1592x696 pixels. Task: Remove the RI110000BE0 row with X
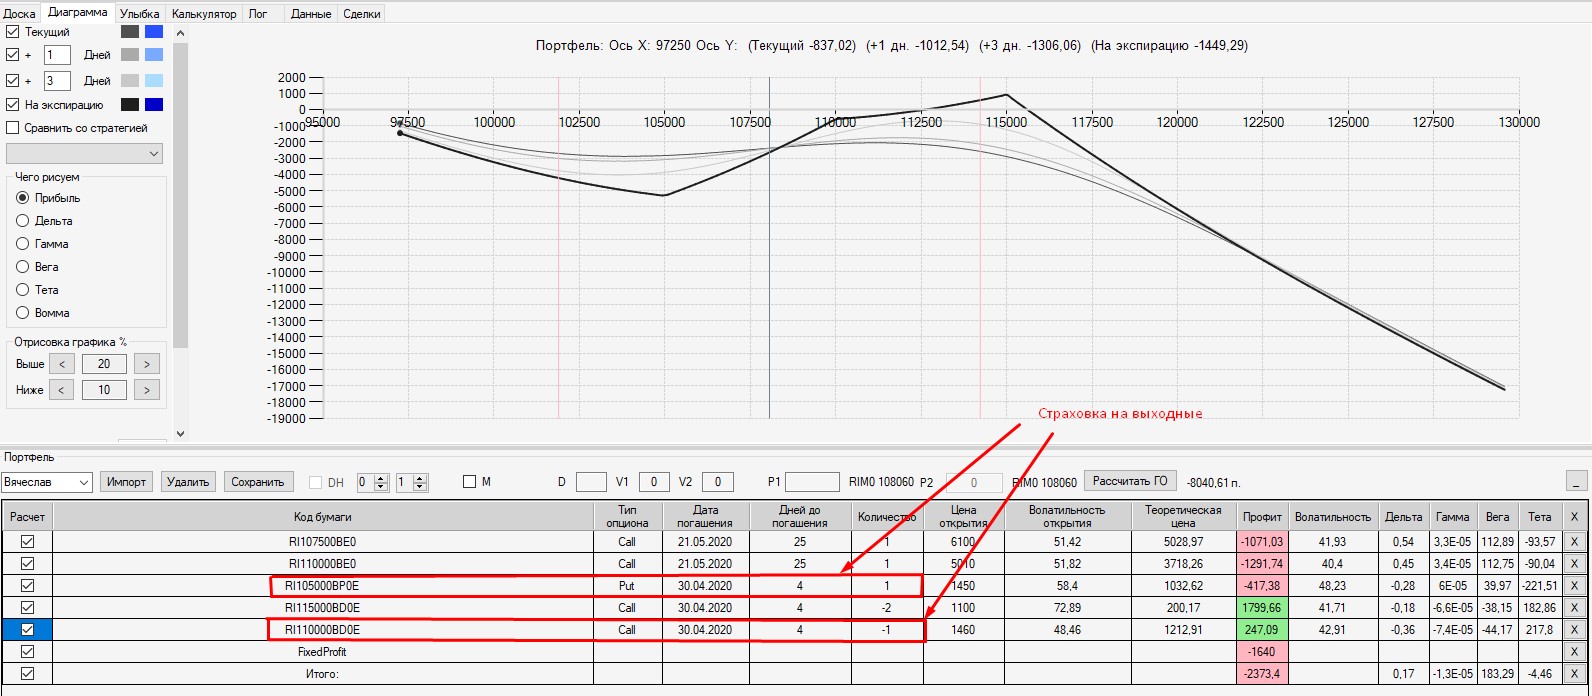tap(1574, 564)
